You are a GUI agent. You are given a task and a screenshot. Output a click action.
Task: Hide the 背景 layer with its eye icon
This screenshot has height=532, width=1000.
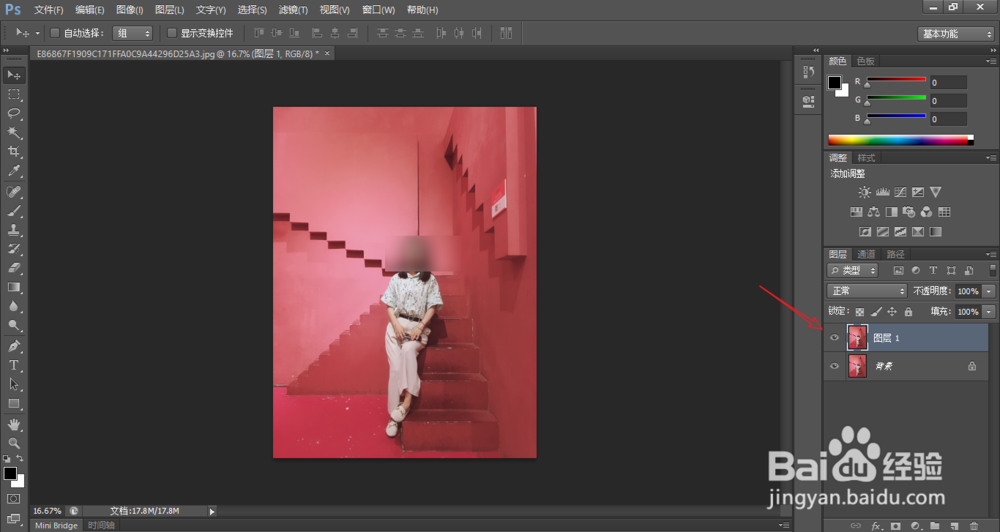(834, 366)
